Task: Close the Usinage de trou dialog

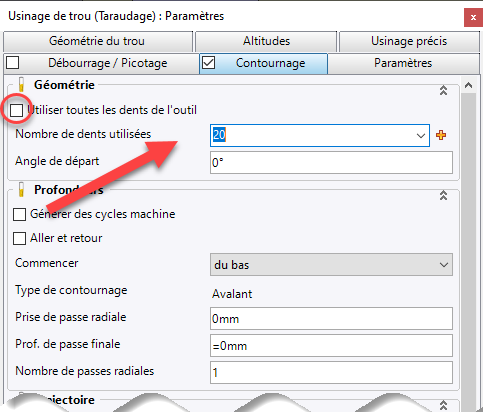Action: click(x=473, y=18)
